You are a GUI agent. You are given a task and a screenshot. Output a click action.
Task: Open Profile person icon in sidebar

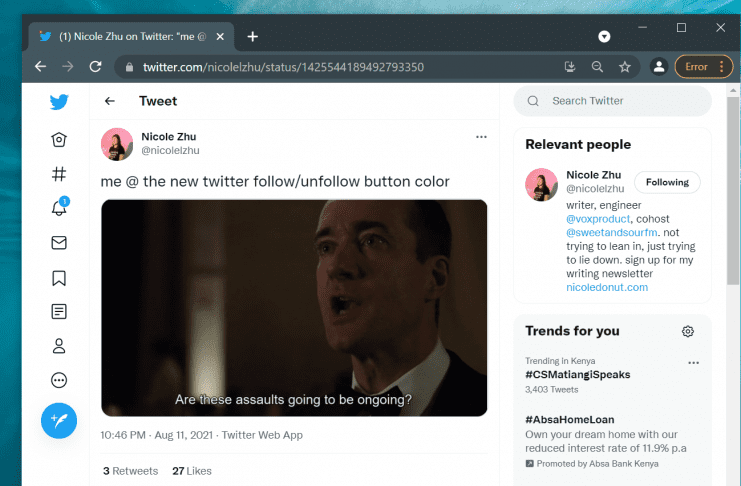click(x=59, y=346)
